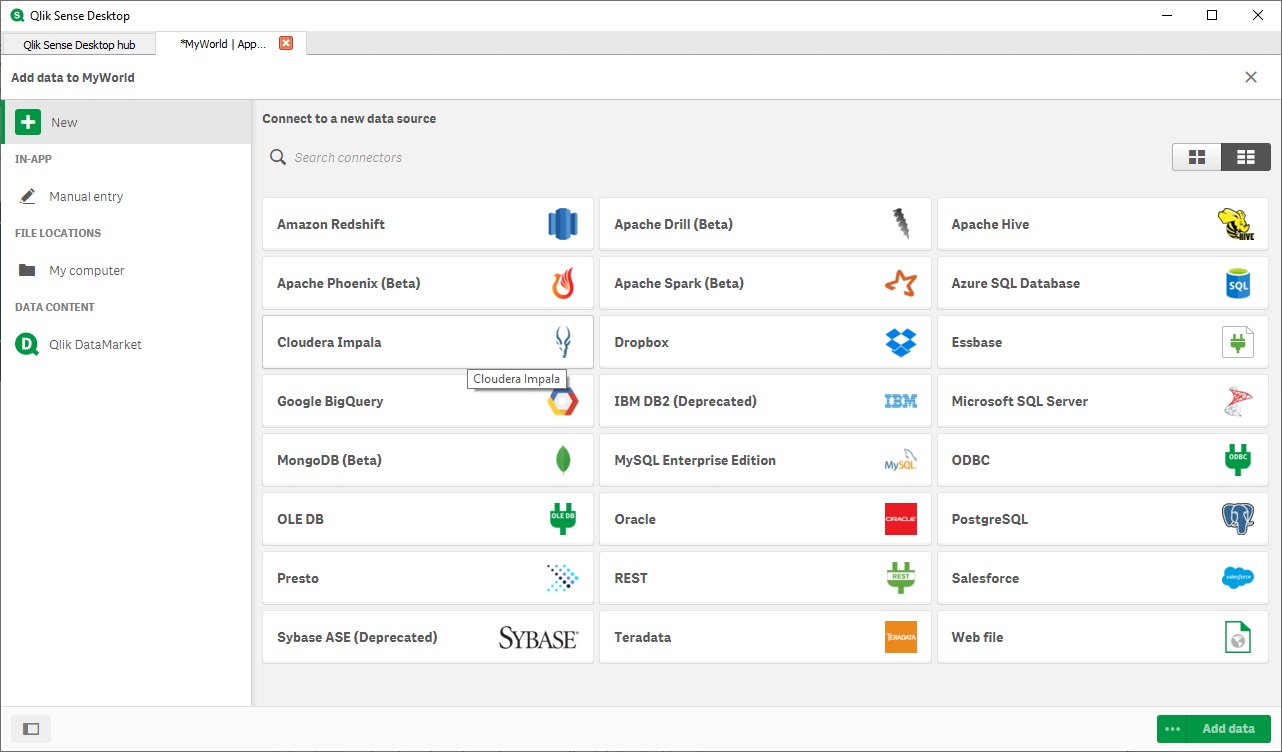This screenshot has height=752, width=1282.
Task: Click the Salesforce cloud icon
Action: click(x=1238, y=578)
